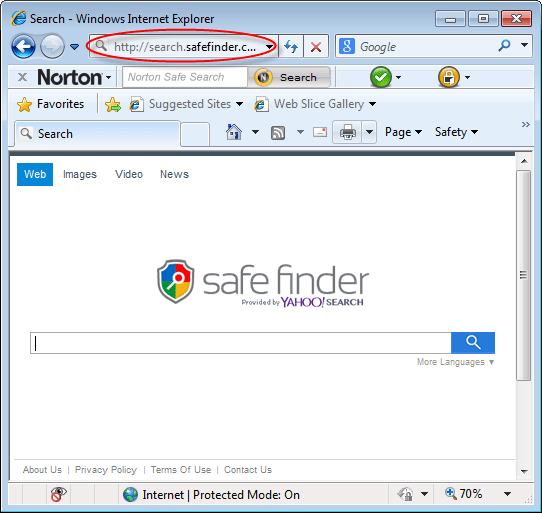542x513 pixels.
Task: Expand the Page menu dropdown
Action: tap(403, 132)
